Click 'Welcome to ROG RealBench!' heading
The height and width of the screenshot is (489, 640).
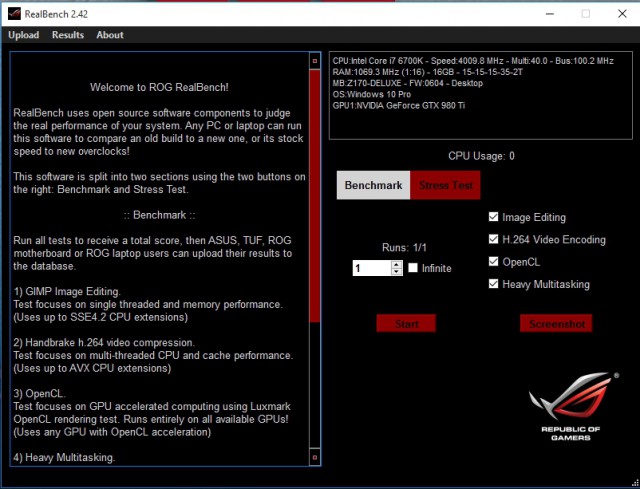point(159,87)
